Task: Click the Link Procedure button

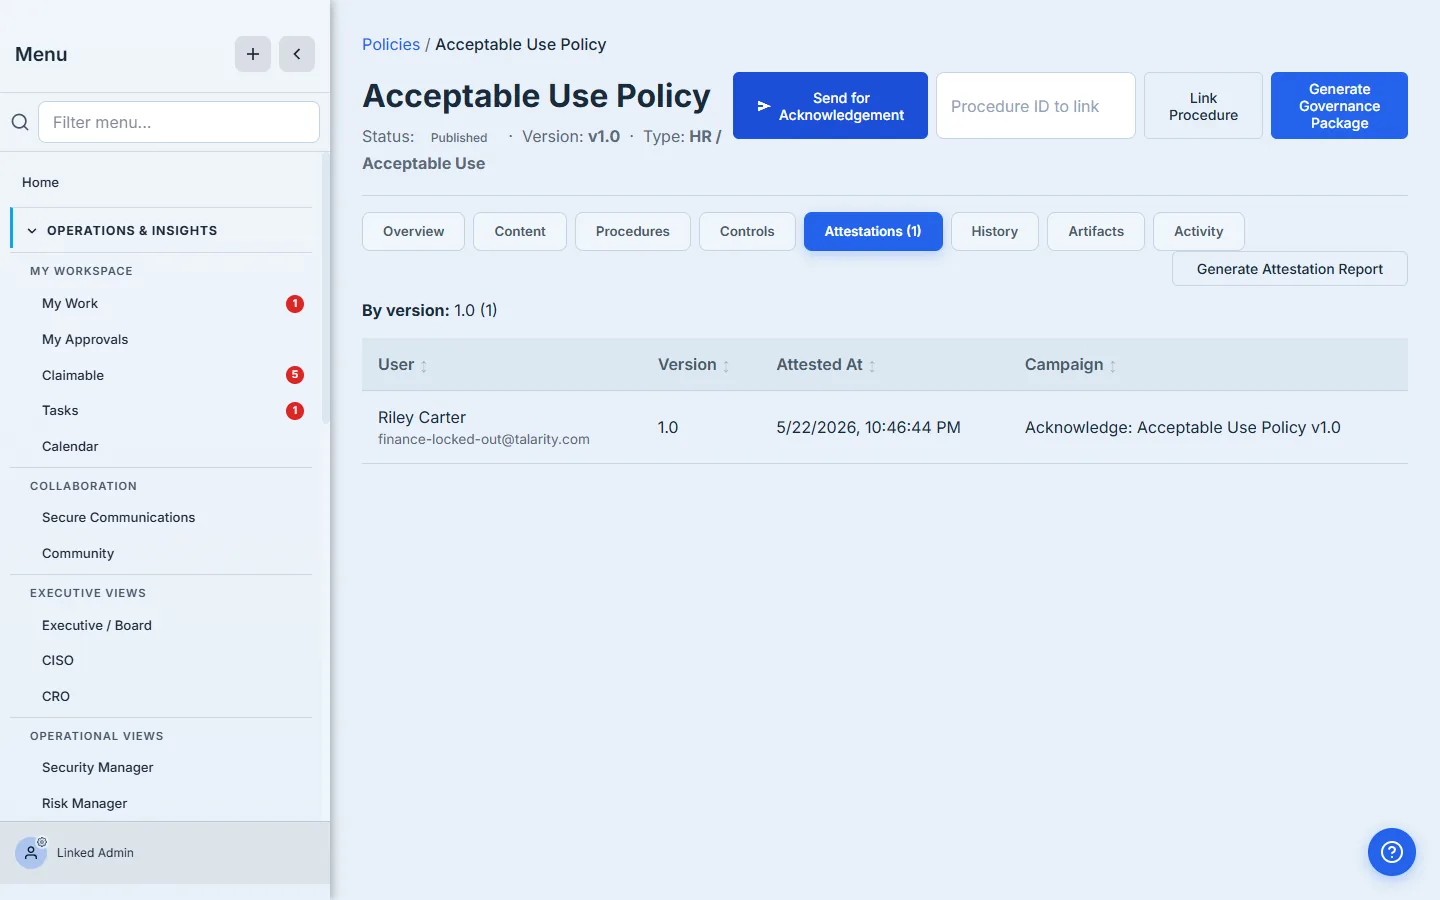Action: pyautogui.click(x=1203, y=105)
